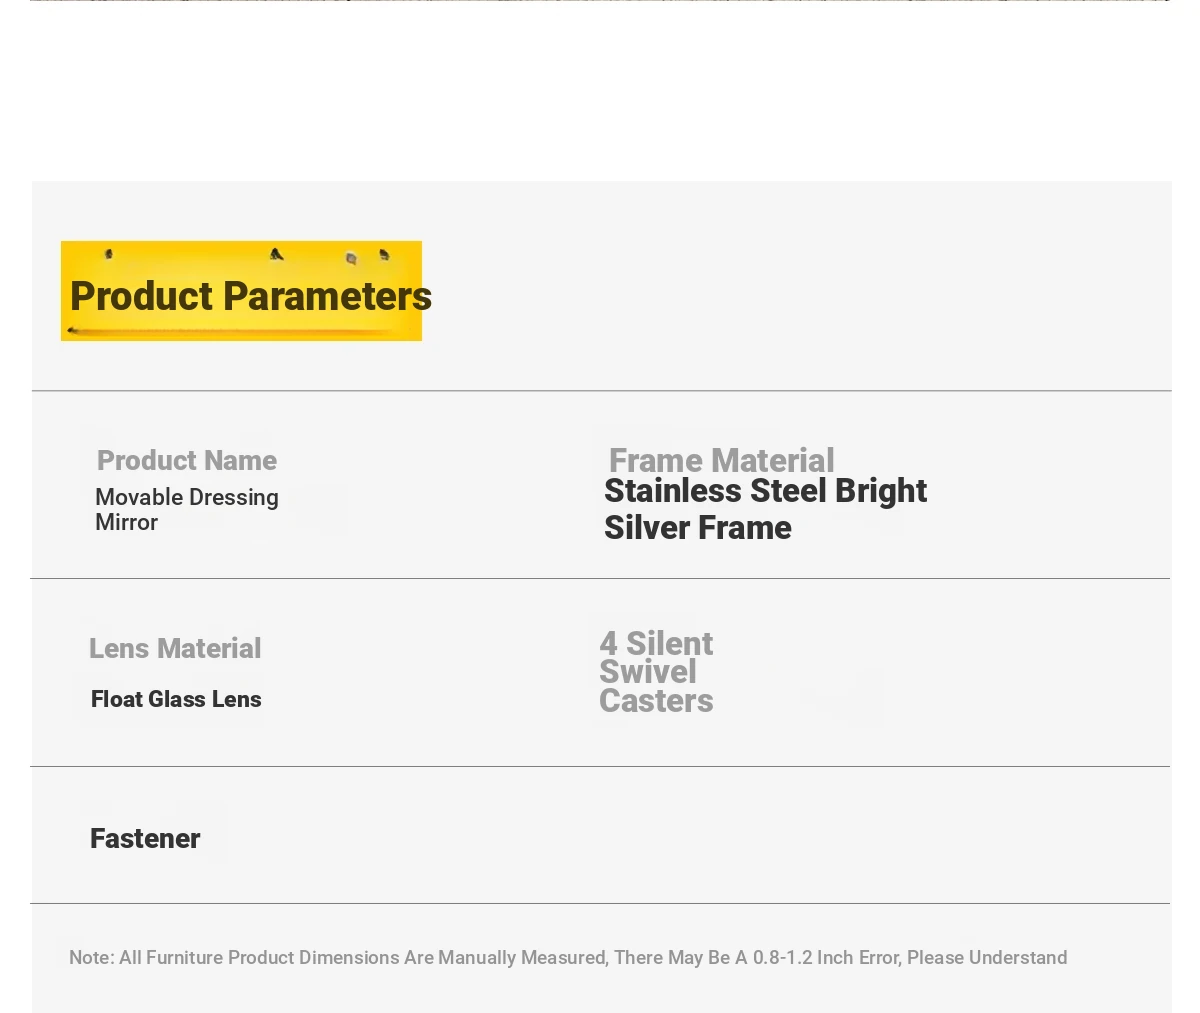Click the word Casters
The height and width of the screenshot is (1013, 1200).
(x=656, y=701)
